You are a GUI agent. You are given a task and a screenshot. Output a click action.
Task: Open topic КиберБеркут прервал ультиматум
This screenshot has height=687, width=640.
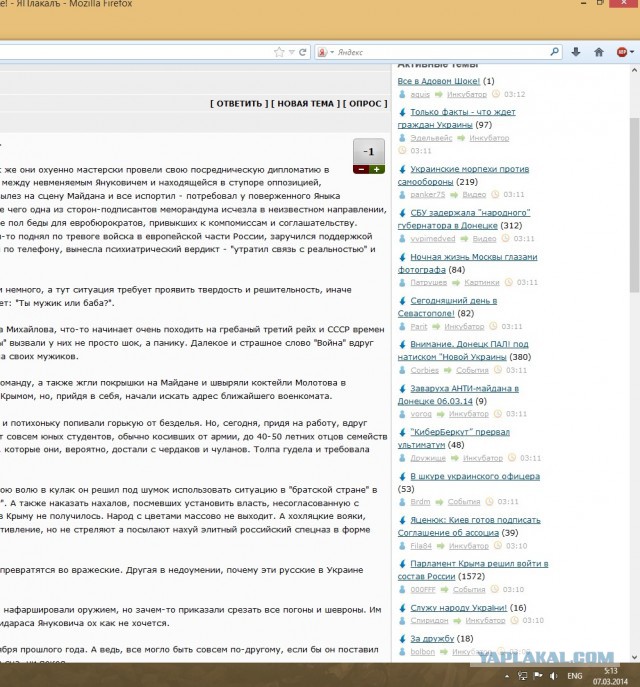tap(460, 432)
